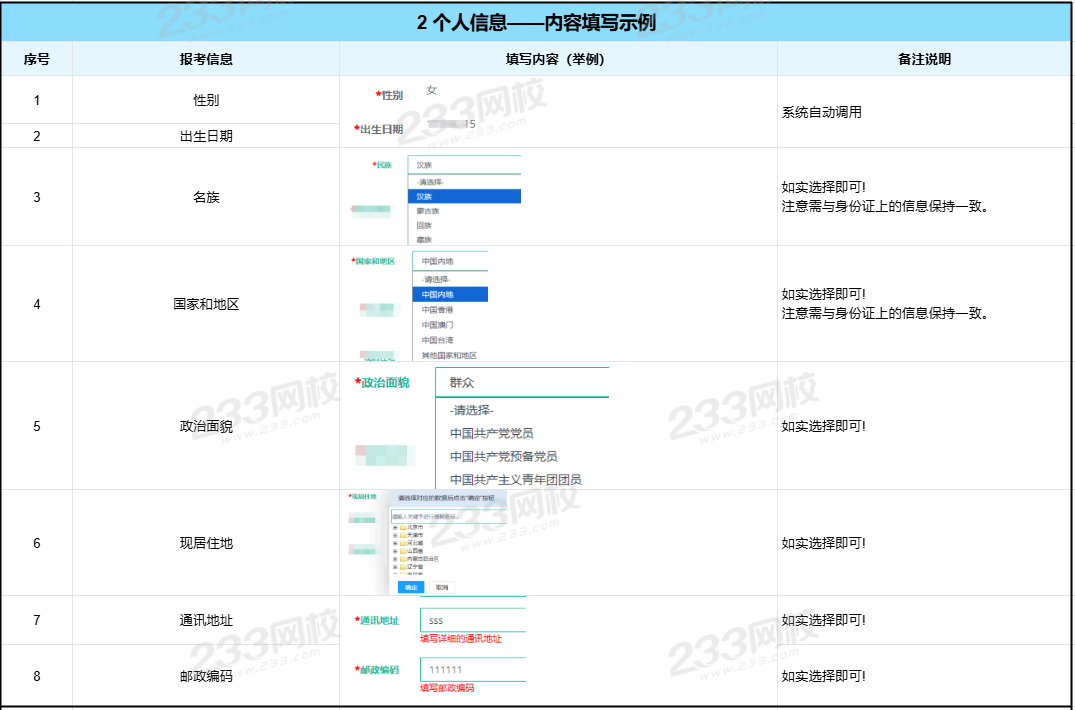Click the 邮政编码 cell in row 8
1075x710 pixels.
tap(206, 676)
